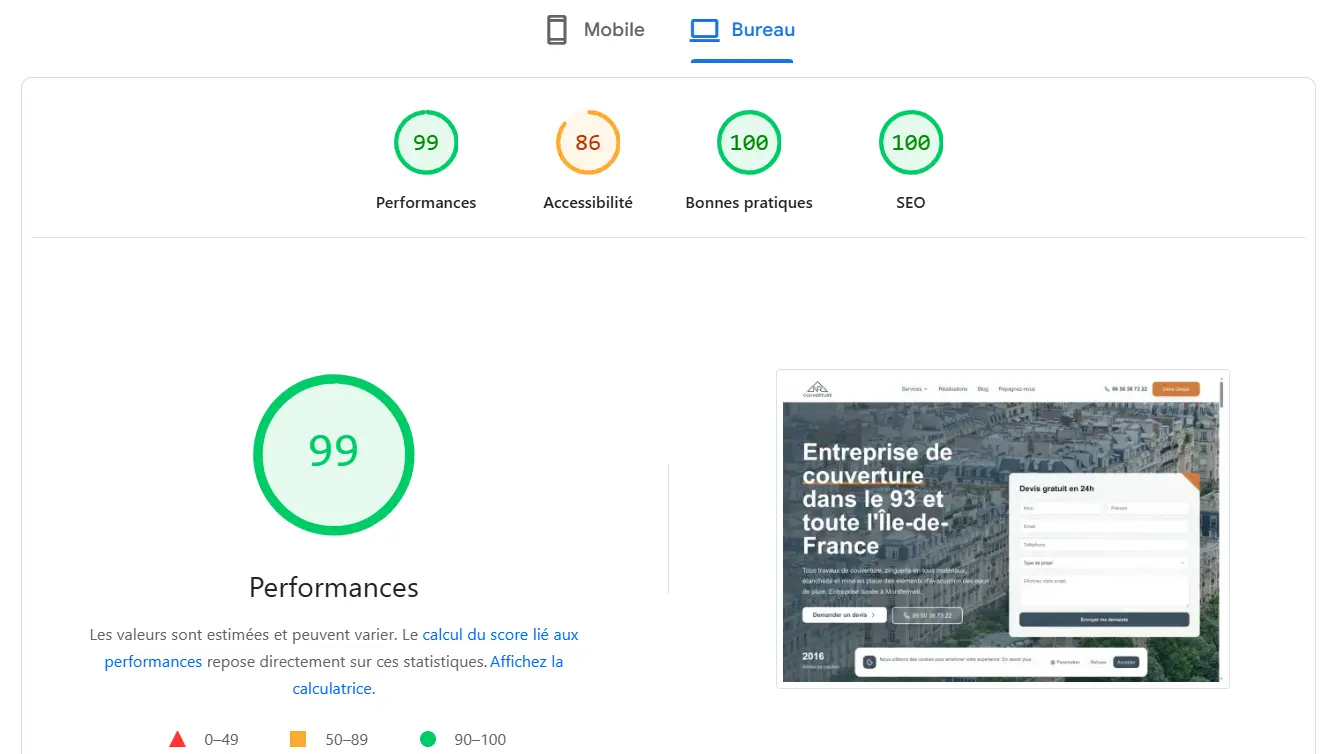Image resolution: width=1333 pixels, height=754 pixels.
Task: Click Rejoignez-nous in the screenshot's menu
Action: pyautogui.click(x=1017, y=389)
